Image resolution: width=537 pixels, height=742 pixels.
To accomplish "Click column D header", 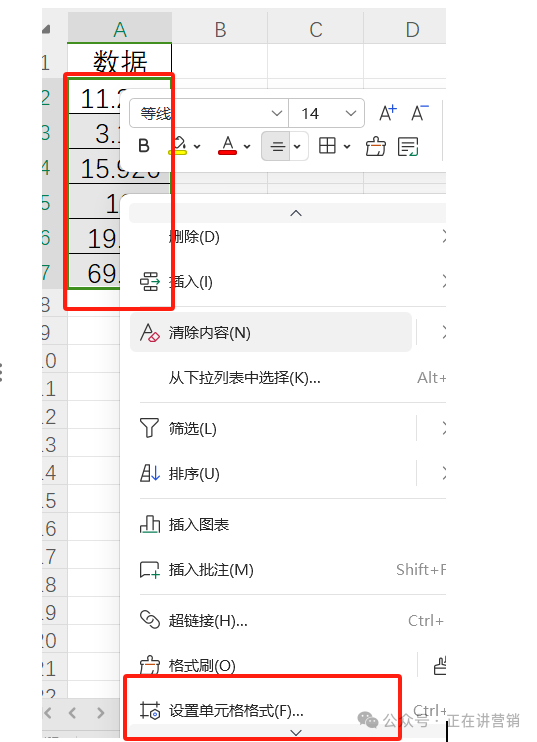I will point(412,29).
